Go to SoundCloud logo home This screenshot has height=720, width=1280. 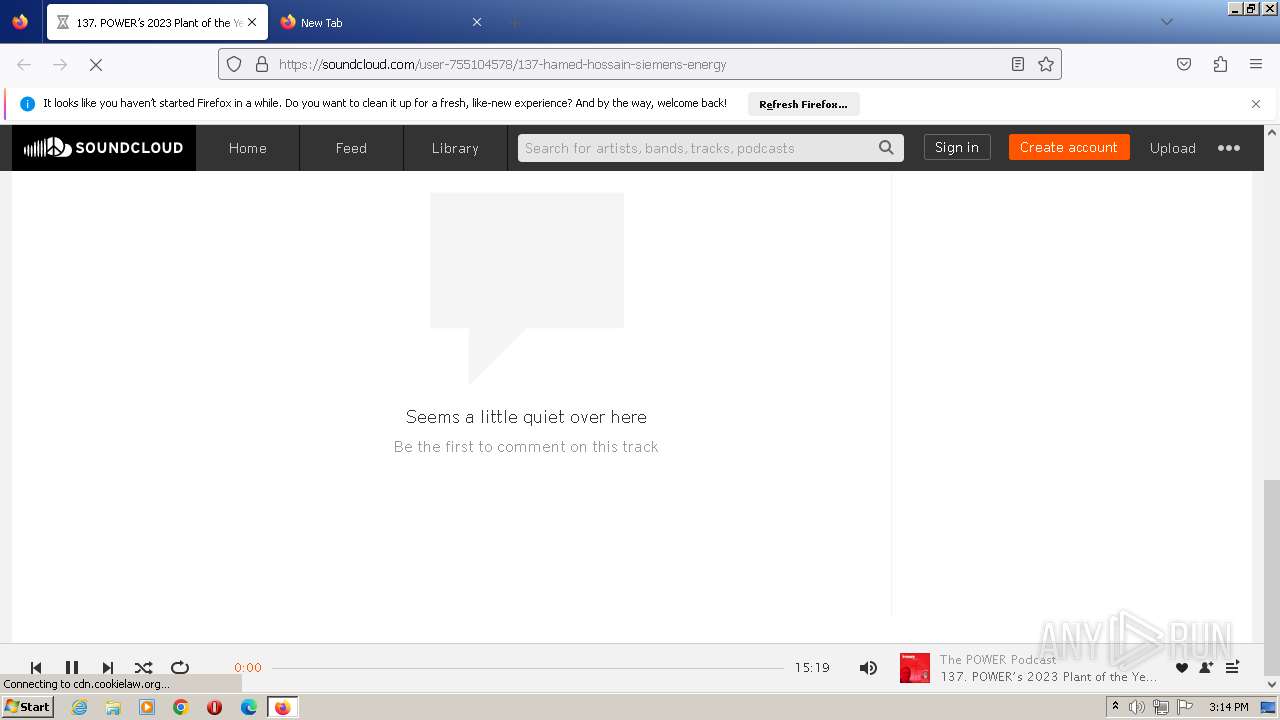pos(104,148)
